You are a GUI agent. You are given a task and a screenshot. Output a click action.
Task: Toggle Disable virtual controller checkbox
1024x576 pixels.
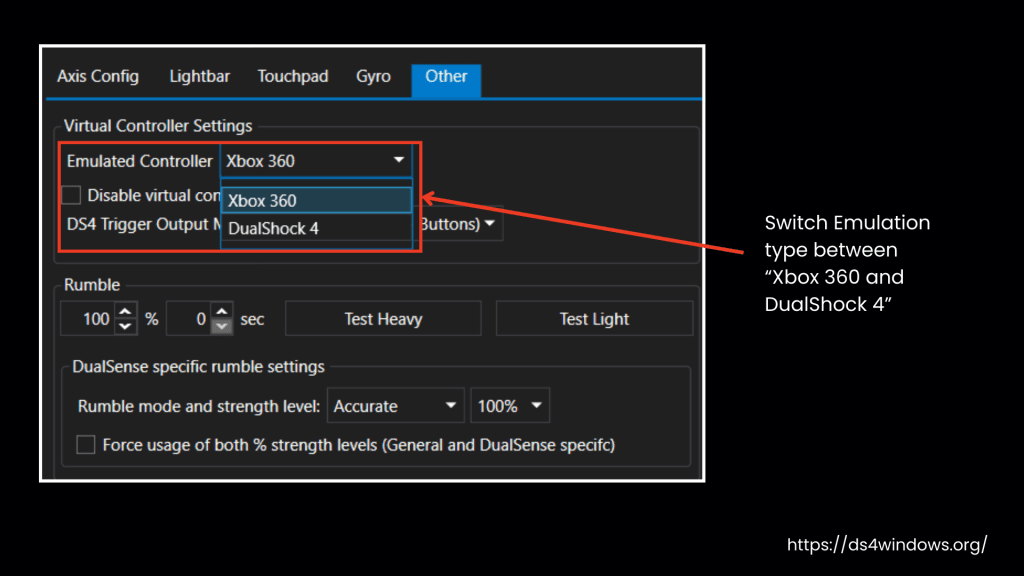(x=71, y=195)
